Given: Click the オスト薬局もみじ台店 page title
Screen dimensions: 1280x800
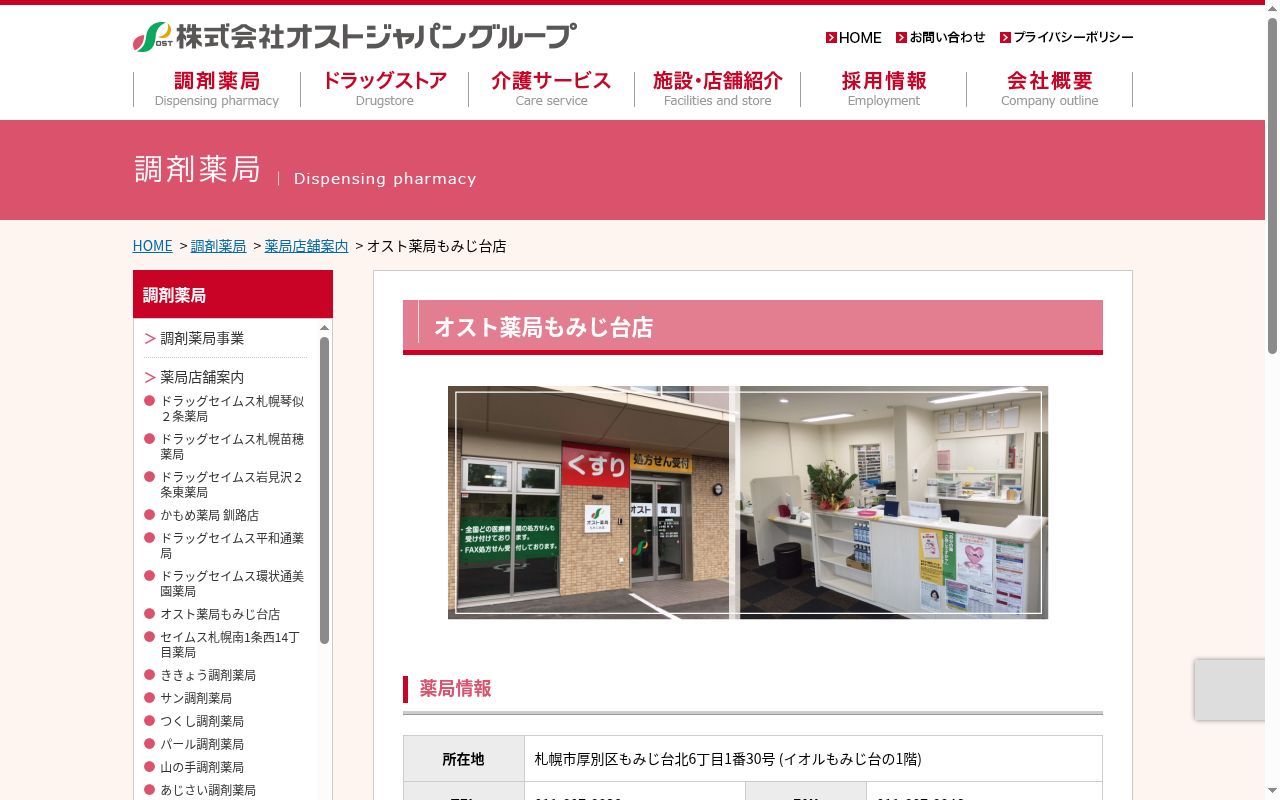Looking at the screenshot, I should tap(543, 327).
